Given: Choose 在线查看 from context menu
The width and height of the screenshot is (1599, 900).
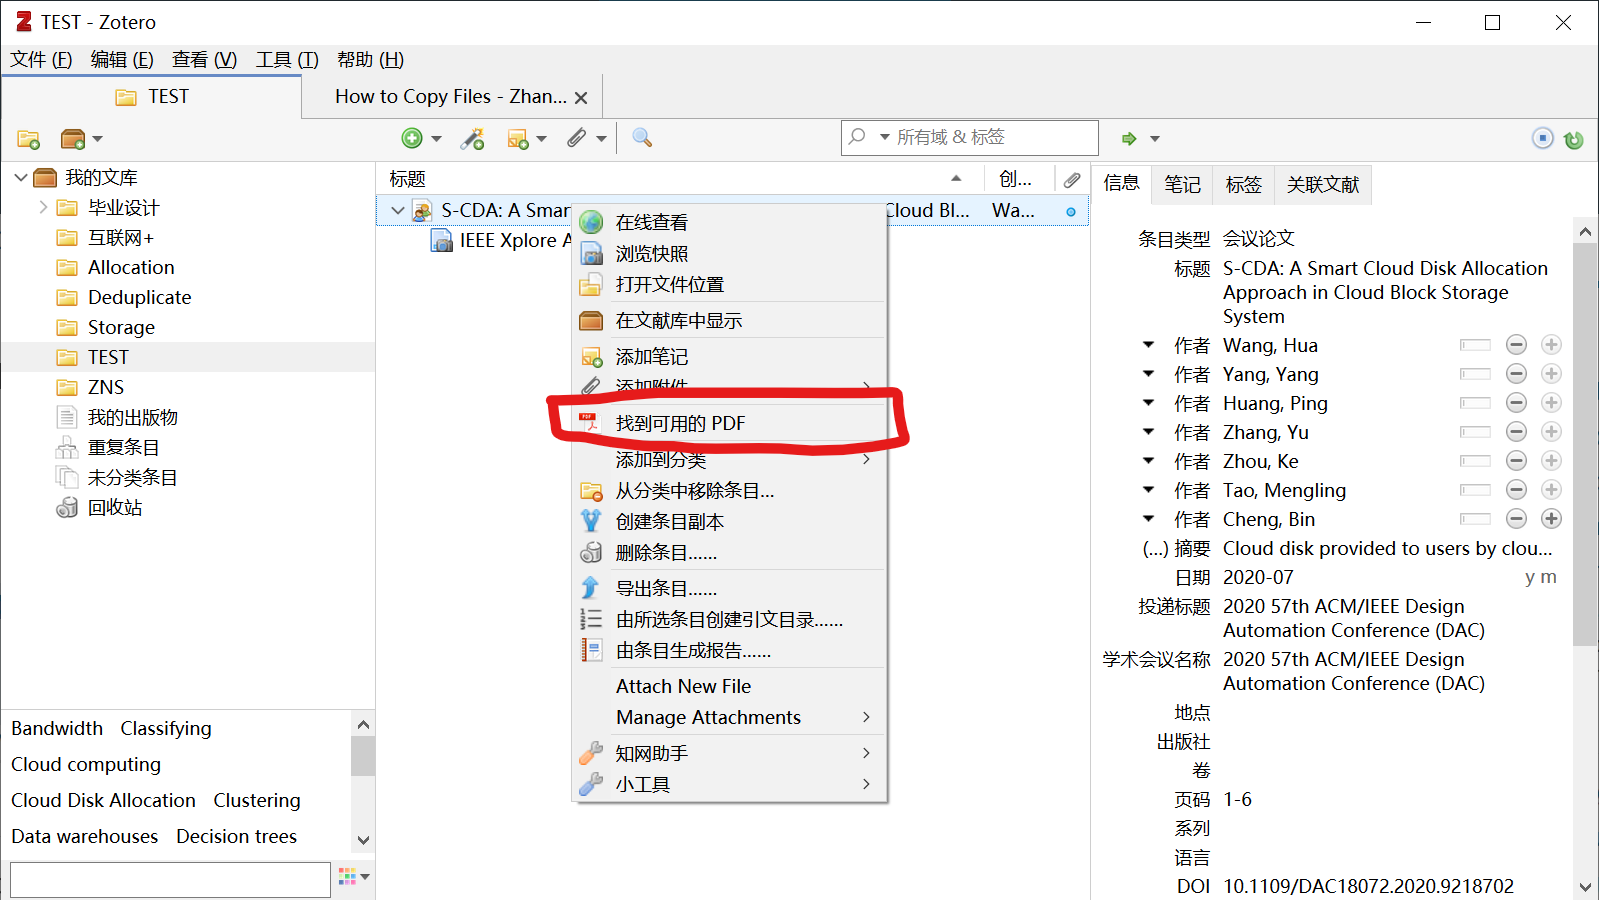Looking at the screenshot, I should pyautogui.click(x=730, y=222).
